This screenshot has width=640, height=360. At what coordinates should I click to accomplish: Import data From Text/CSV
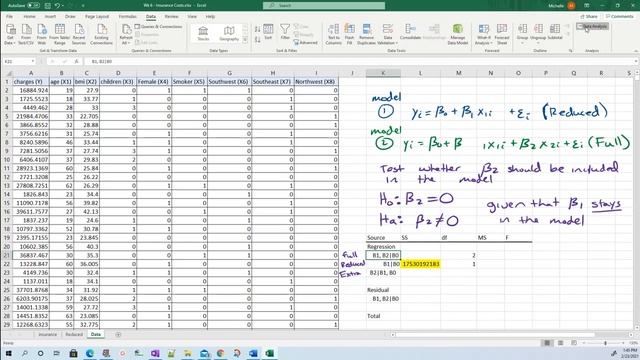coord(26,34)
